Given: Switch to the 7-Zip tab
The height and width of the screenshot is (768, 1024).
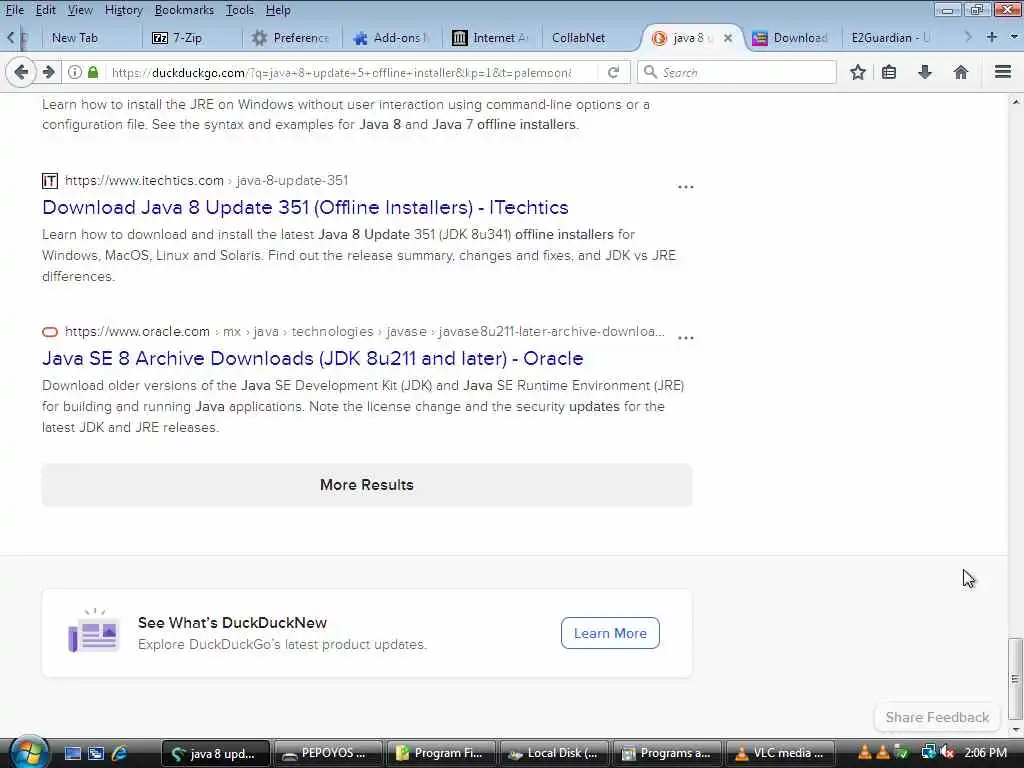Looking at the screenshot, I should (191, 38).
